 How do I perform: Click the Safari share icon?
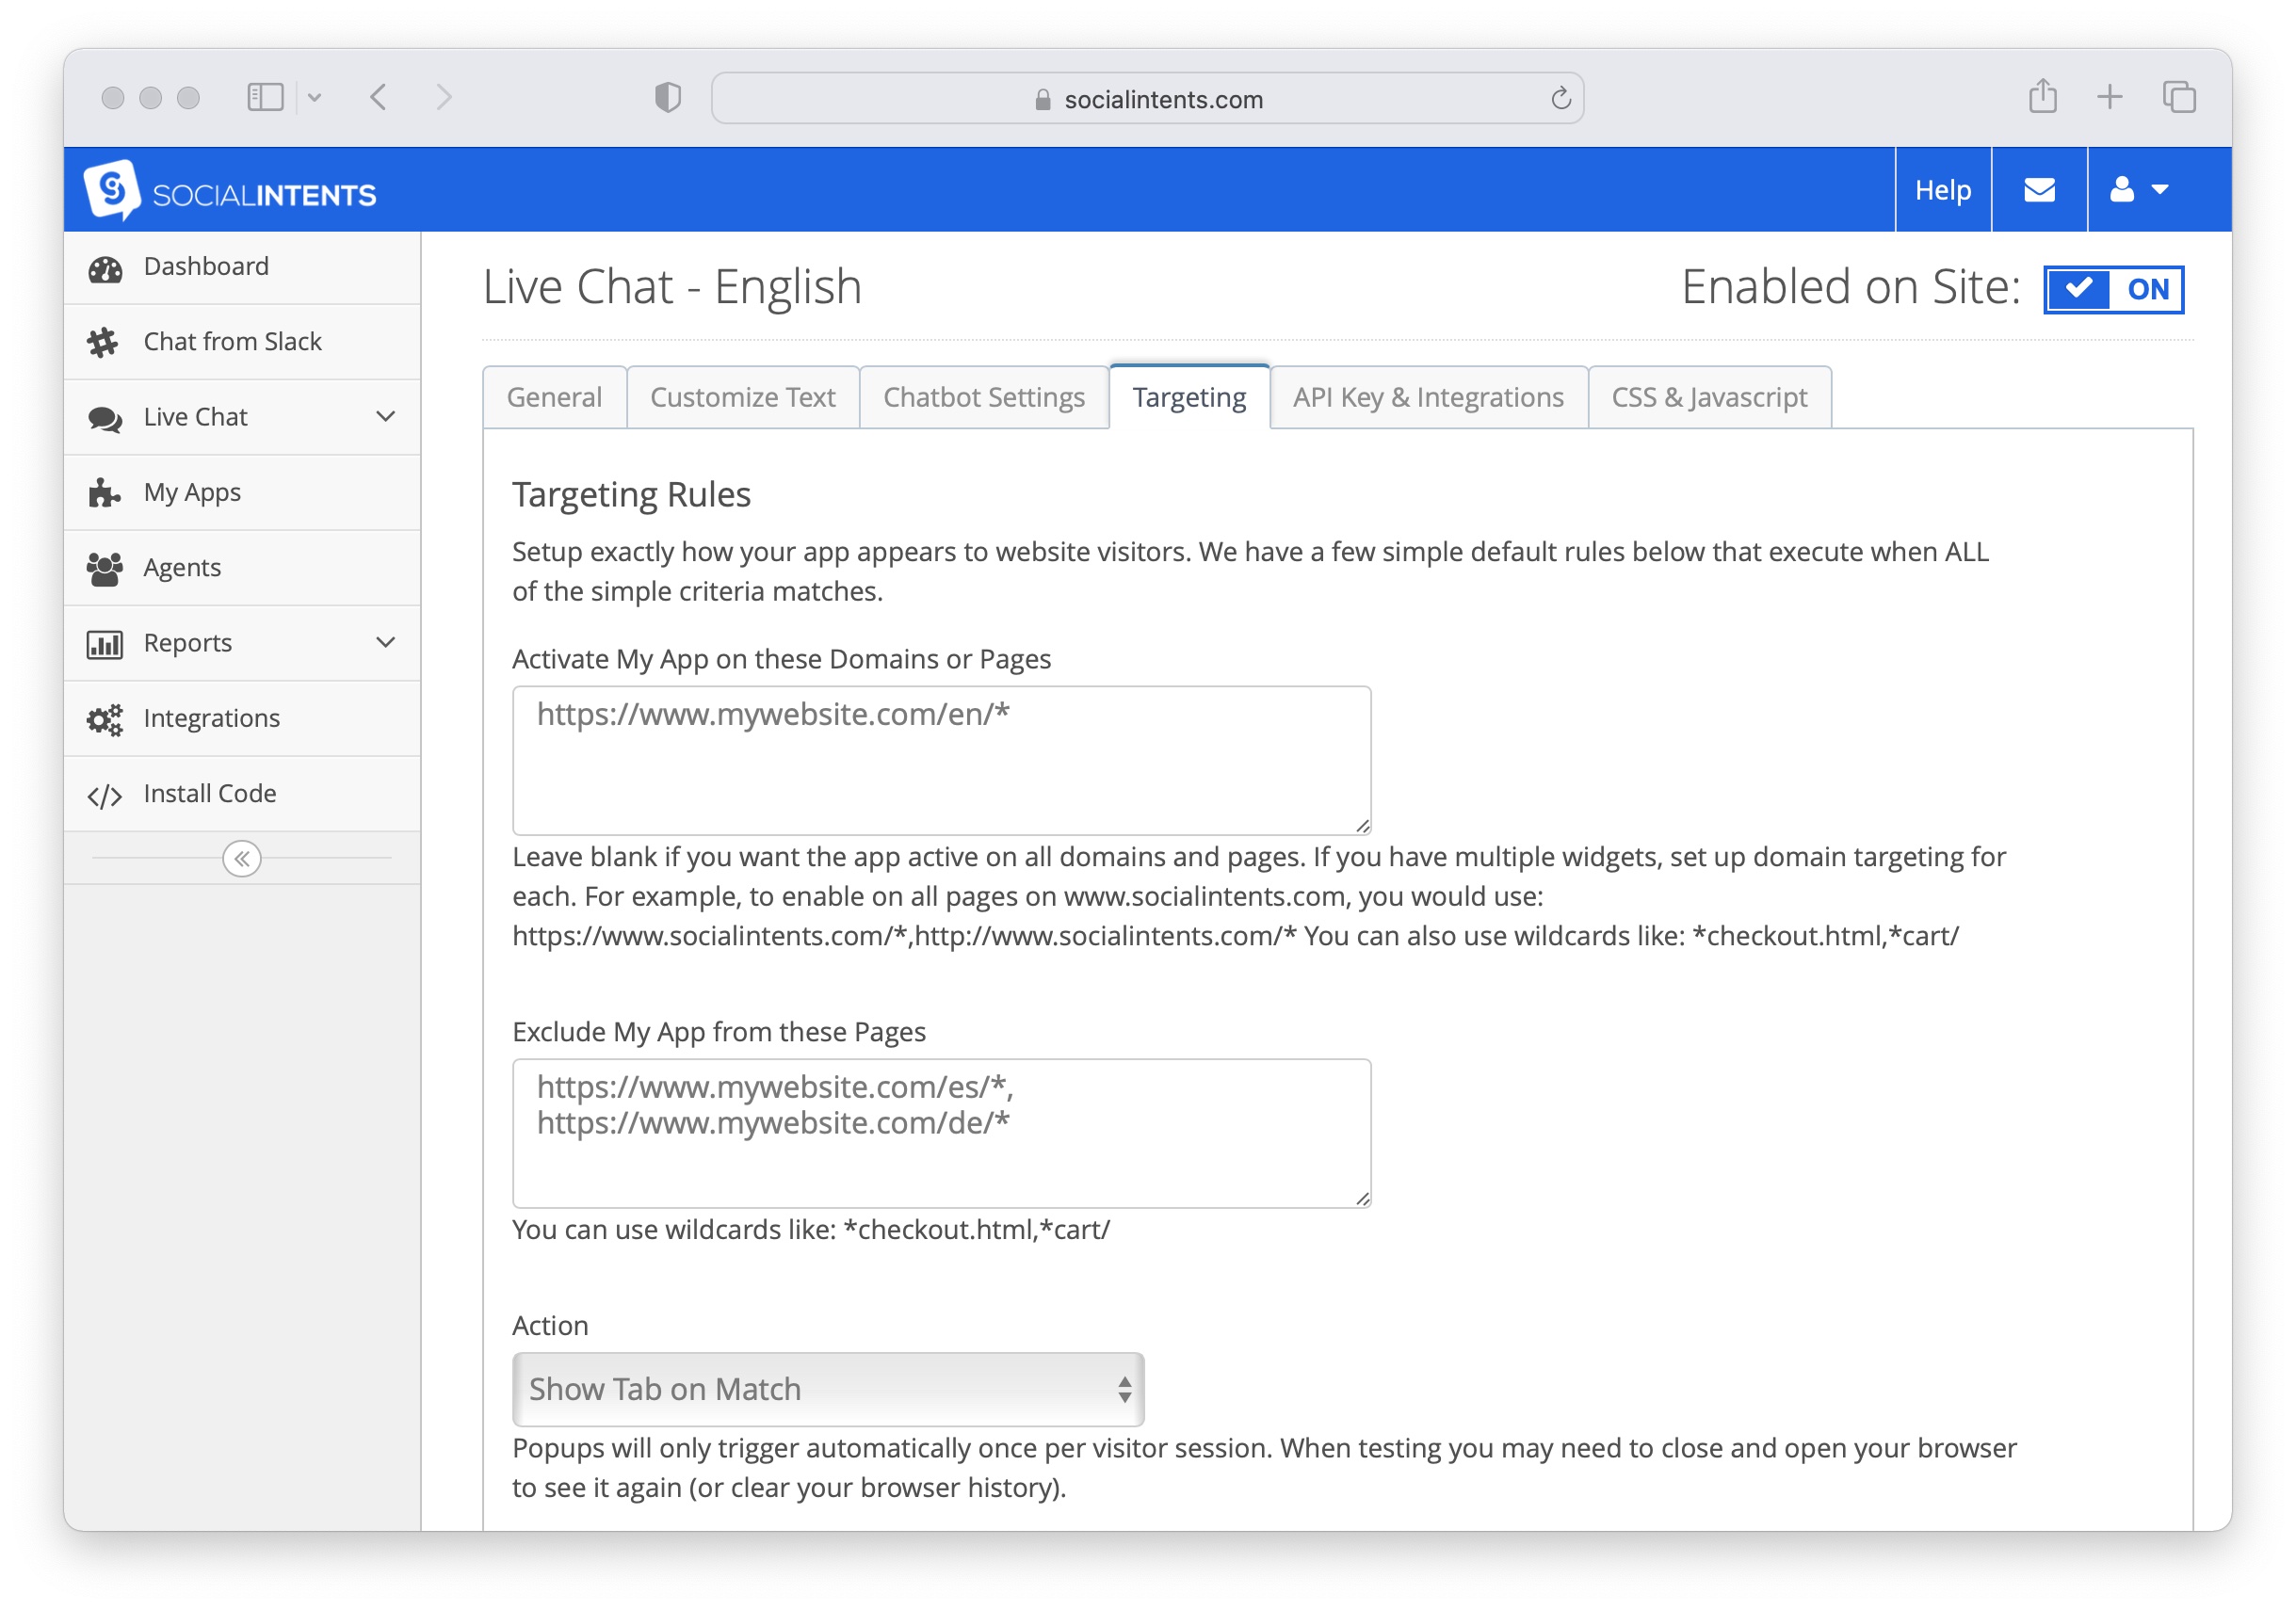[2041, 97]
